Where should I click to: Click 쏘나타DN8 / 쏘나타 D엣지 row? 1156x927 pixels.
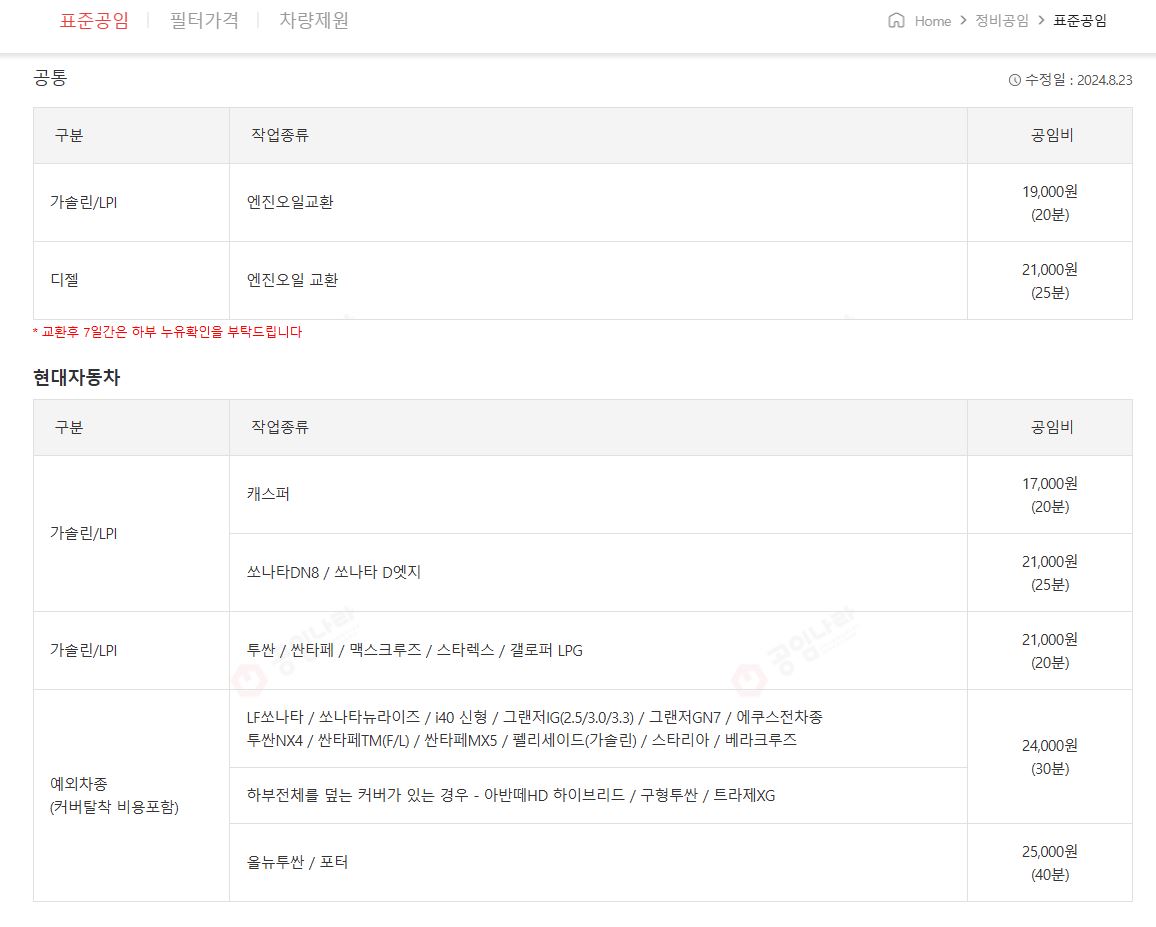[598, 572]
